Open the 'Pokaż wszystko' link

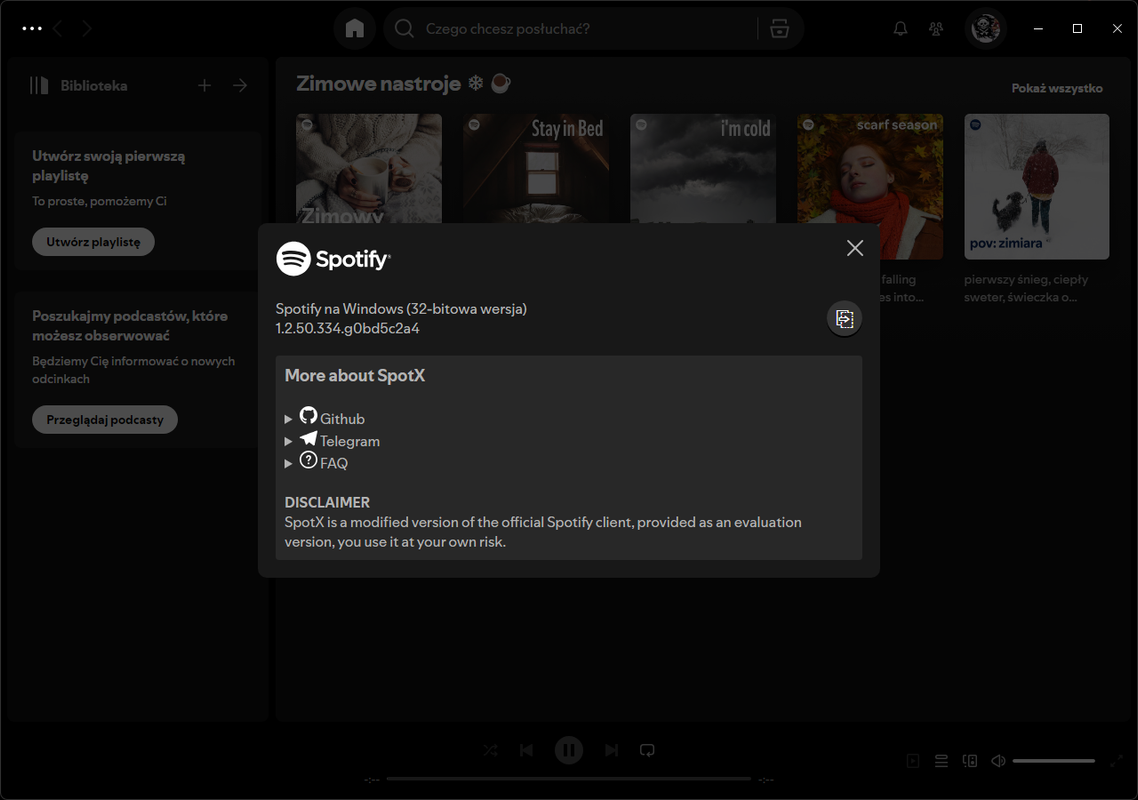[1057, 88]
